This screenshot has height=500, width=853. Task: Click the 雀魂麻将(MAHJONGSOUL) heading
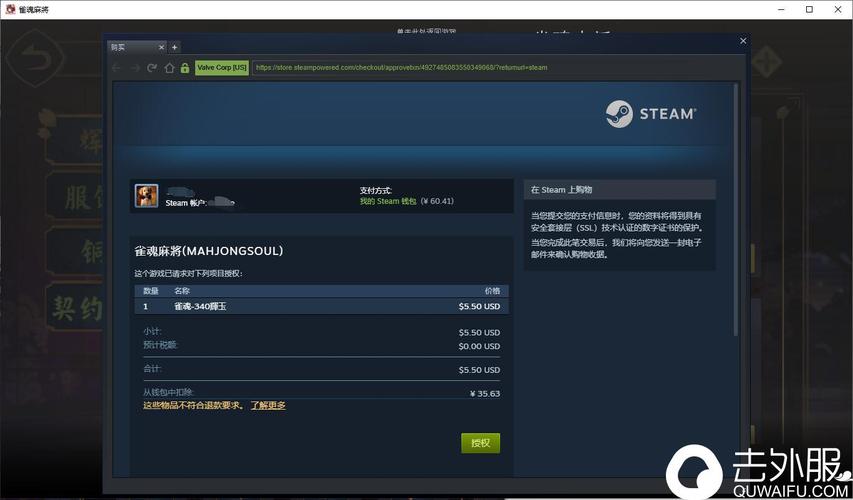[x=209, y=251]
